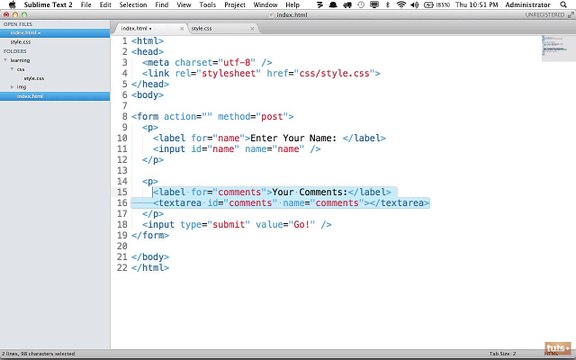Viewport: 576px width, 360px height.
Task: Click the truck icon in menu bar
Action: [347, 5]
